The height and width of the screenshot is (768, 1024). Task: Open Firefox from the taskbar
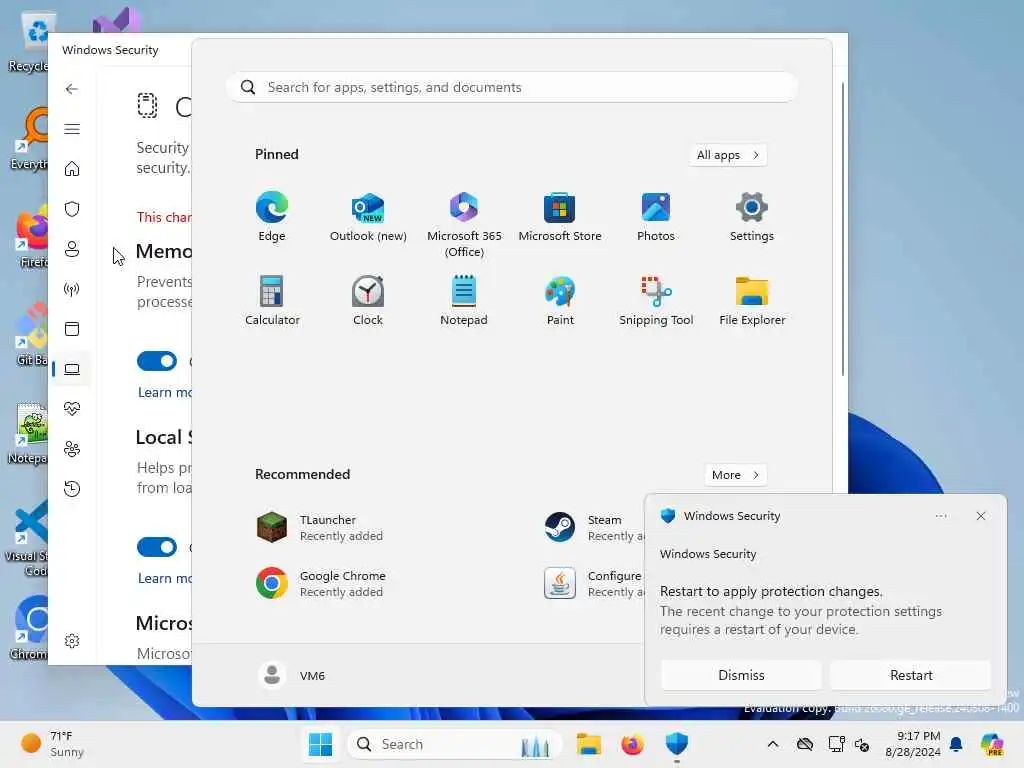coord(632,744)
